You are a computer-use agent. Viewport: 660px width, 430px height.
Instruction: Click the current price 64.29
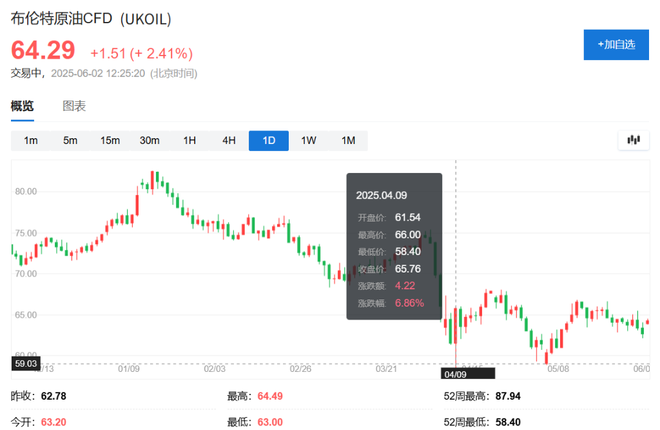43,50
